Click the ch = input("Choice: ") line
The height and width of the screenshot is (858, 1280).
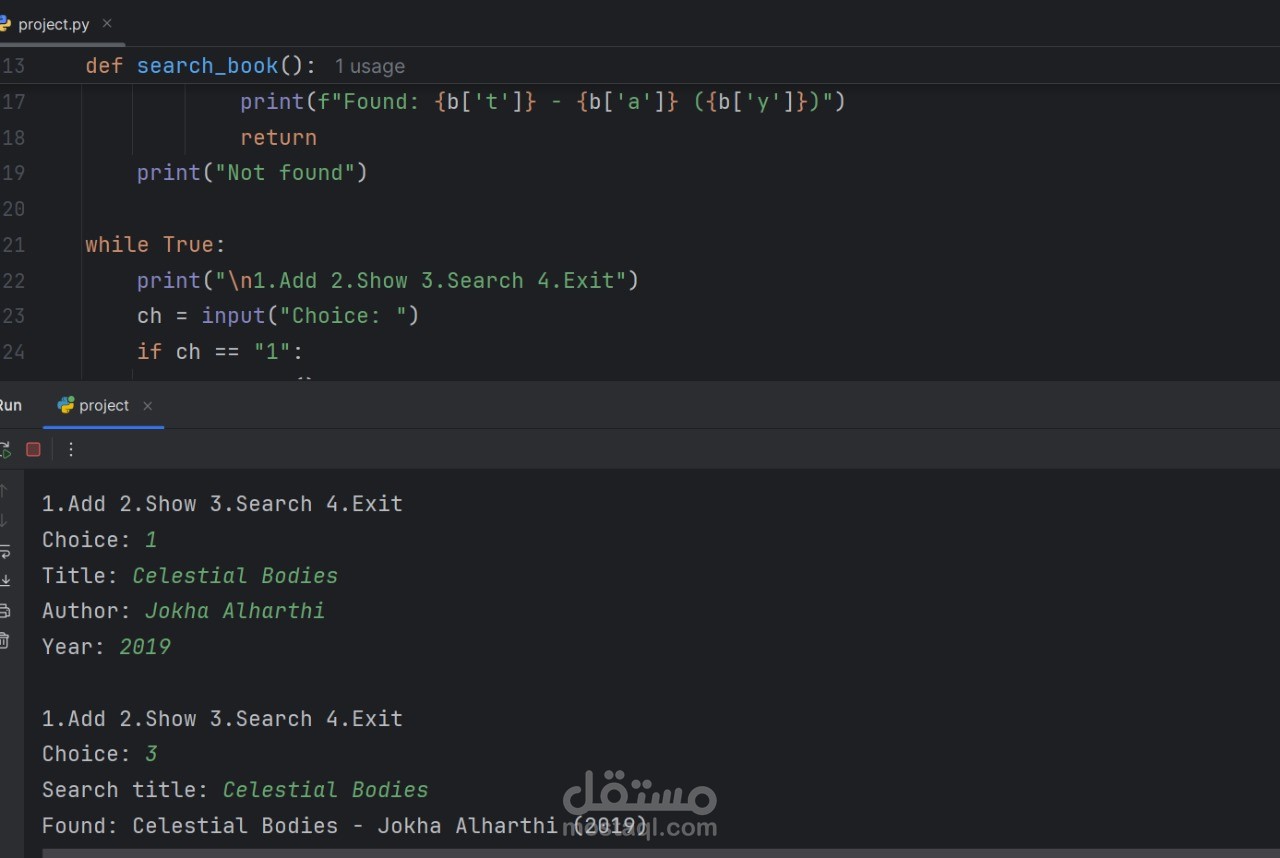tap(278, 316)
